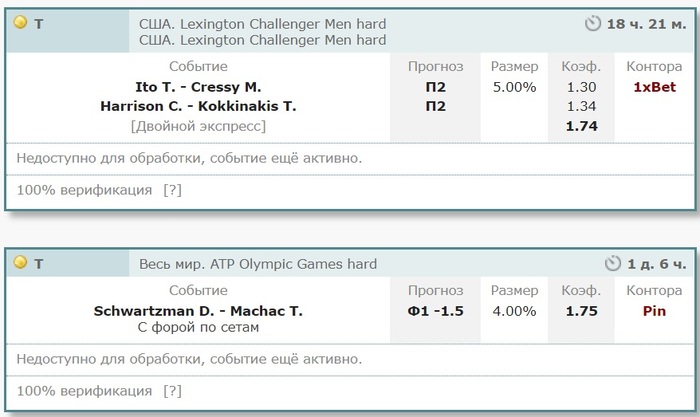
Task: Select the Schwartzman D. - Machac T. event
Action: point(198,311)
